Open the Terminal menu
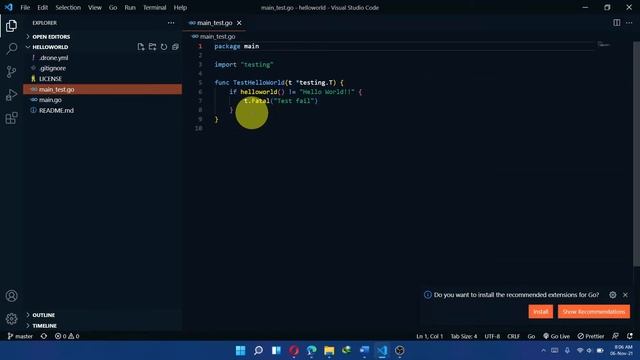This screenshot has height=360, width=640. [154, 7]
